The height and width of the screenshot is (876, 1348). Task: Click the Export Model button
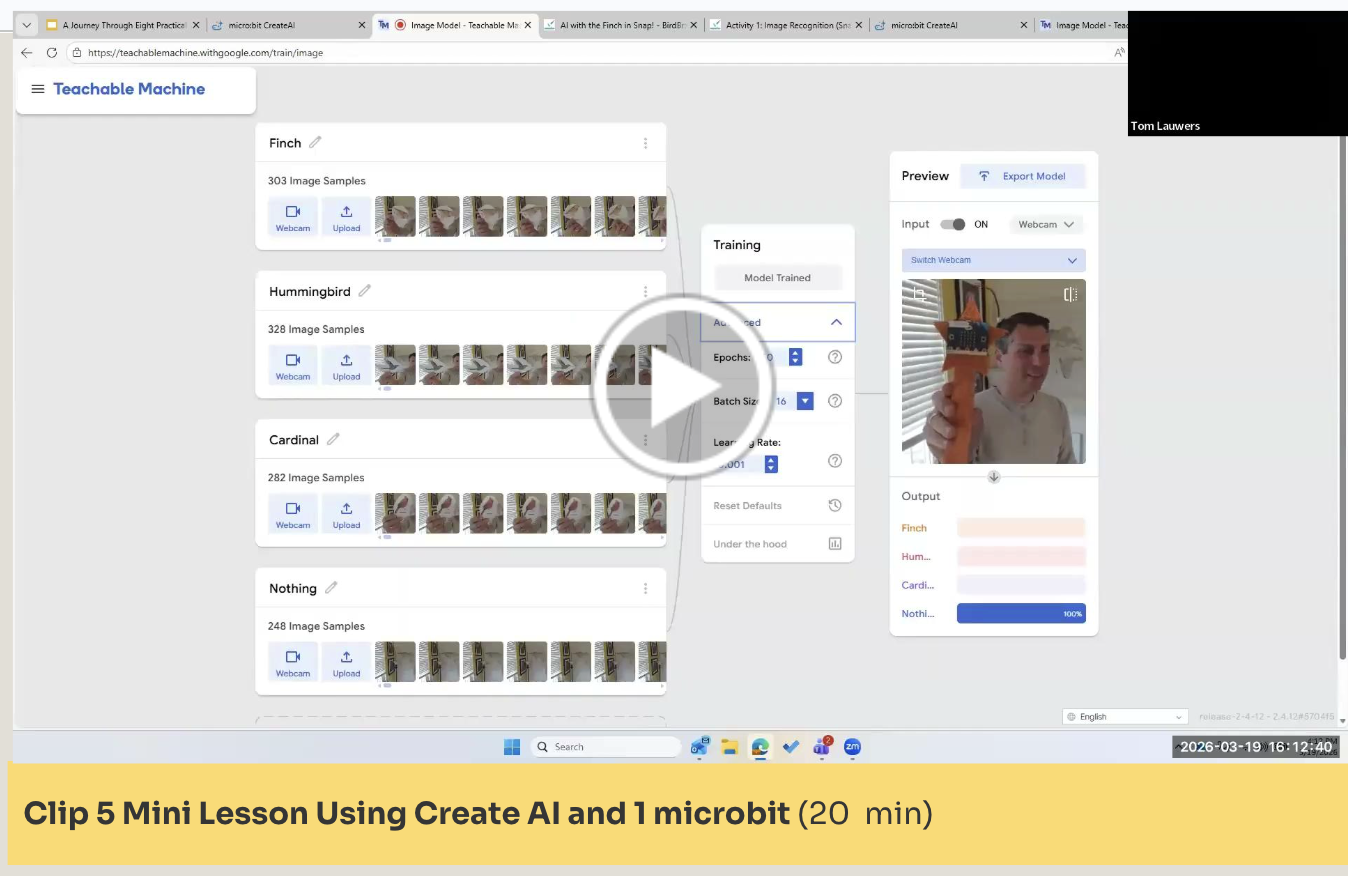tap(1023, 176)
